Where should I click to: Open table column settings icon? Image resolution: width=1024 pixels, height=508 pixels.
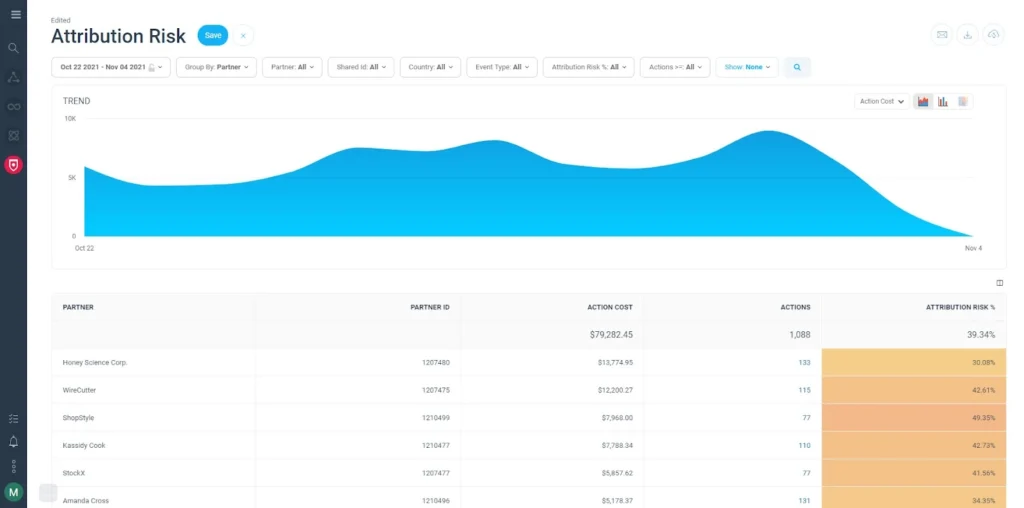[999, 283]
